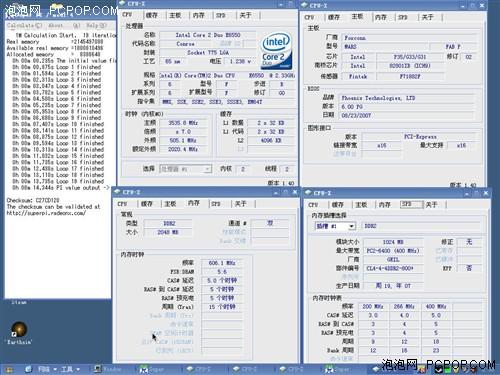
Task: Click the Tras cycle value 15 个时钟
Action: click(x=222, y=307)
